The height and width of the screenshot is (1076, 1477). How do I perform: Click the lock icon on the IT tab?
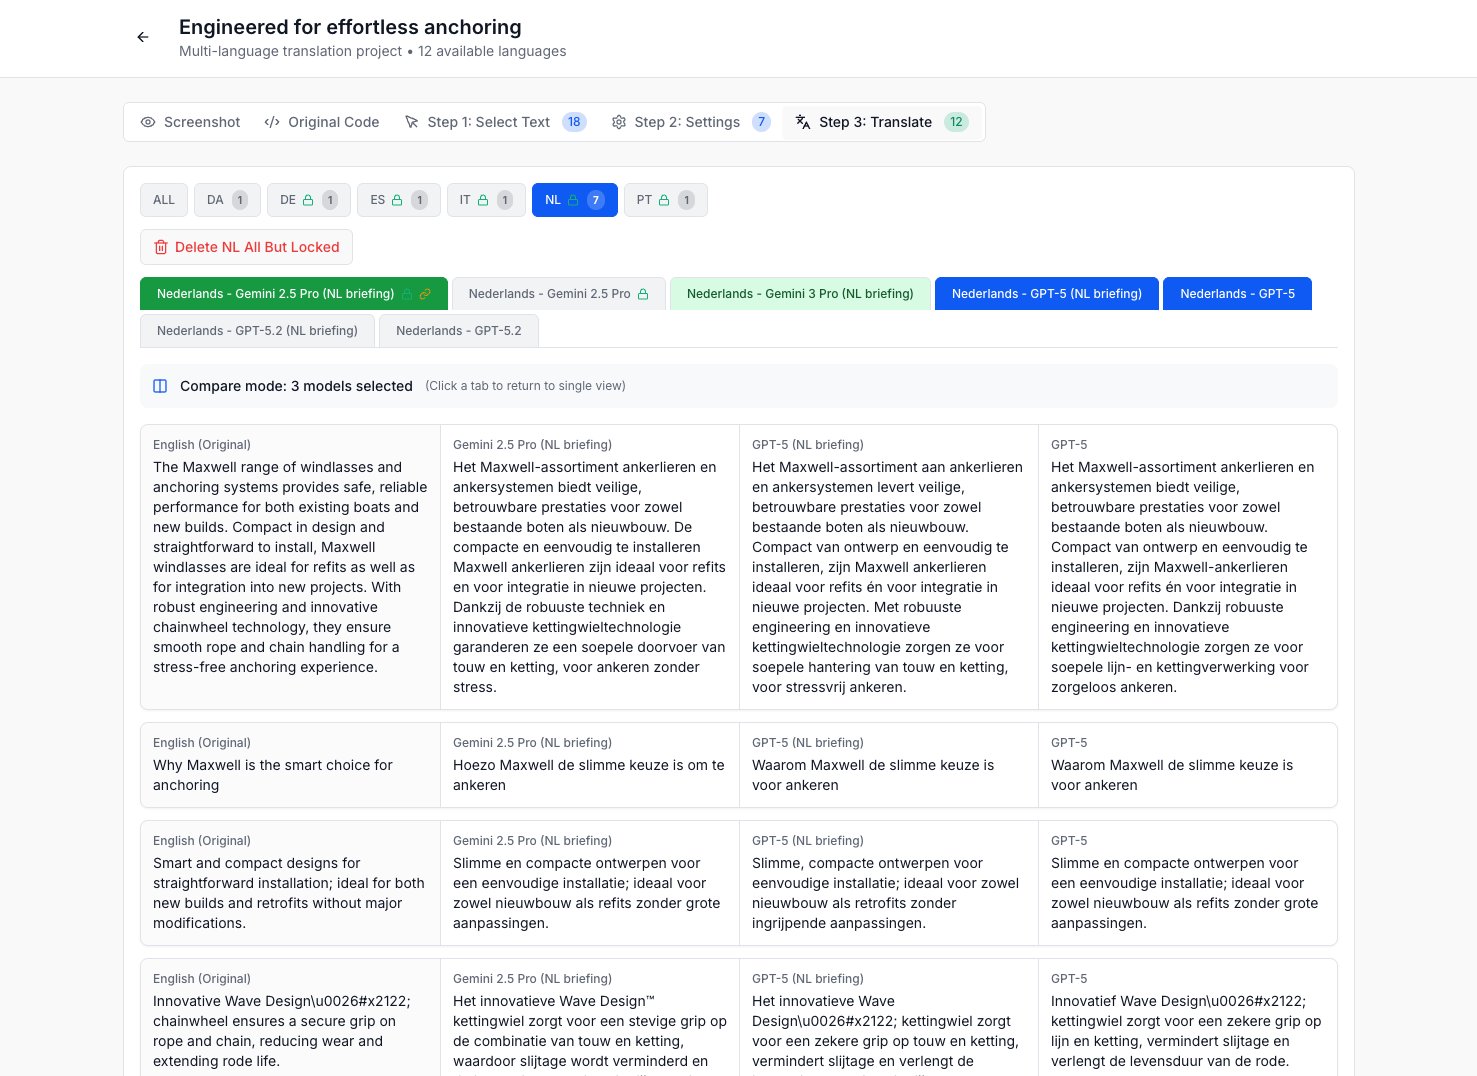[x=483, y=200]
